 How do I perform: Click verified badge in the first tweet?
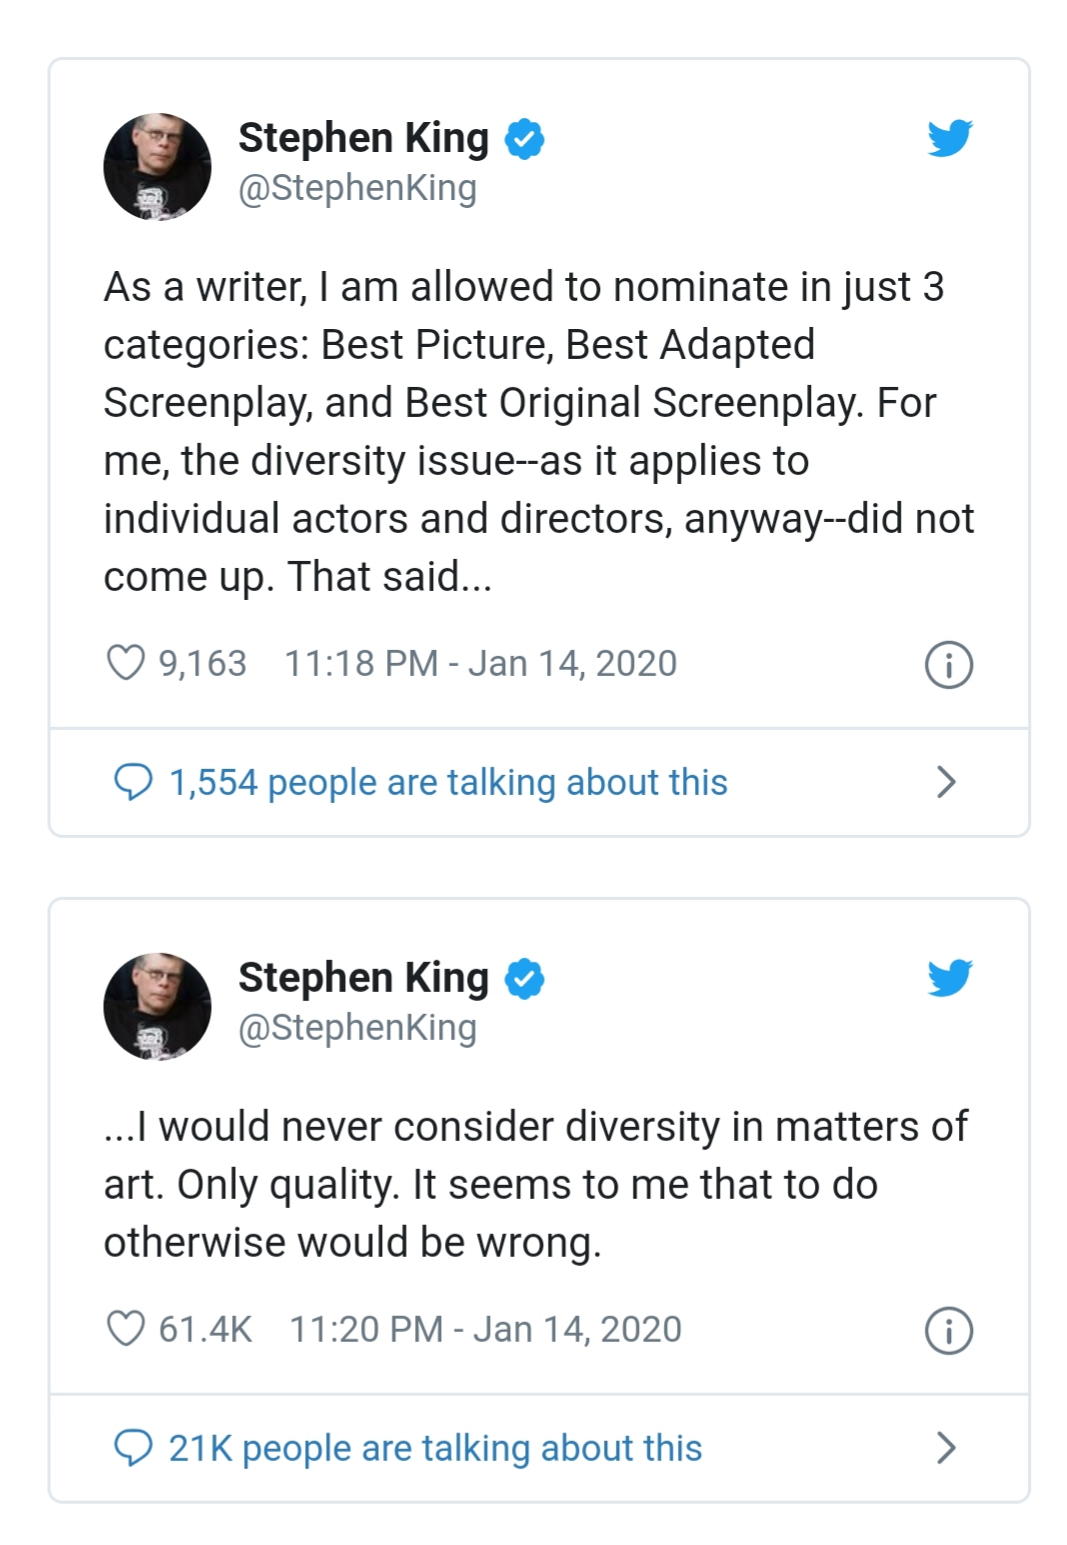click(x=525, y=139)
